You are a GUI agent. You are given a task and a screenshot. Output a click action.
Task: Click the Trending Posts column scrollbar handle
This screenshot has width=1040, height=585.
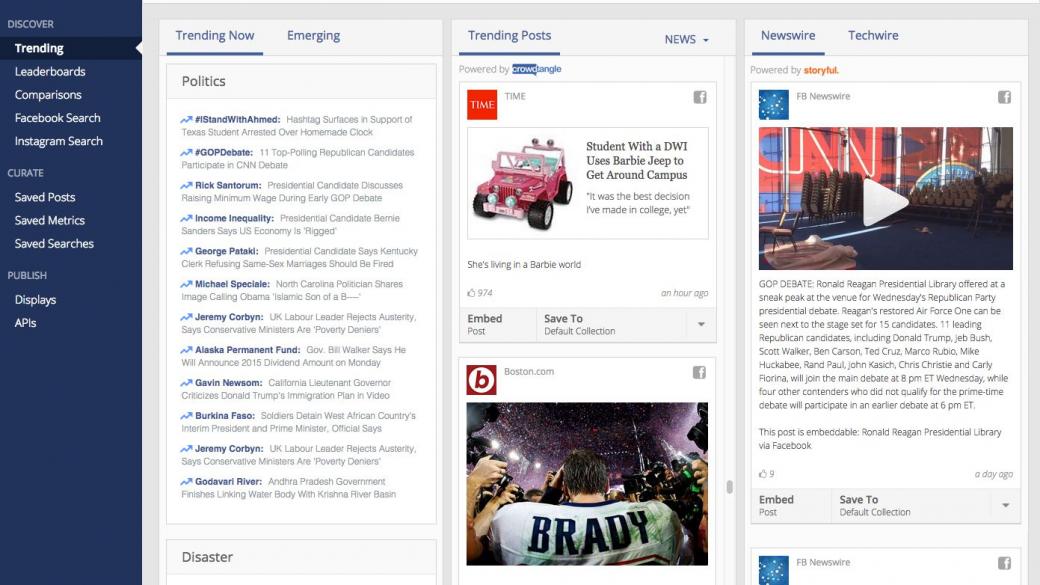pyautogui.click(x=730, y=488)
